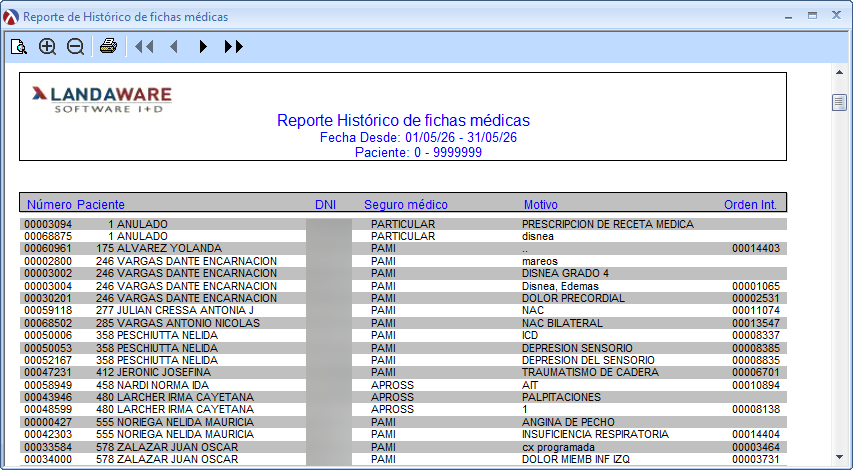
Task: Click order number 00014403
Action: [x=756, y=248]
